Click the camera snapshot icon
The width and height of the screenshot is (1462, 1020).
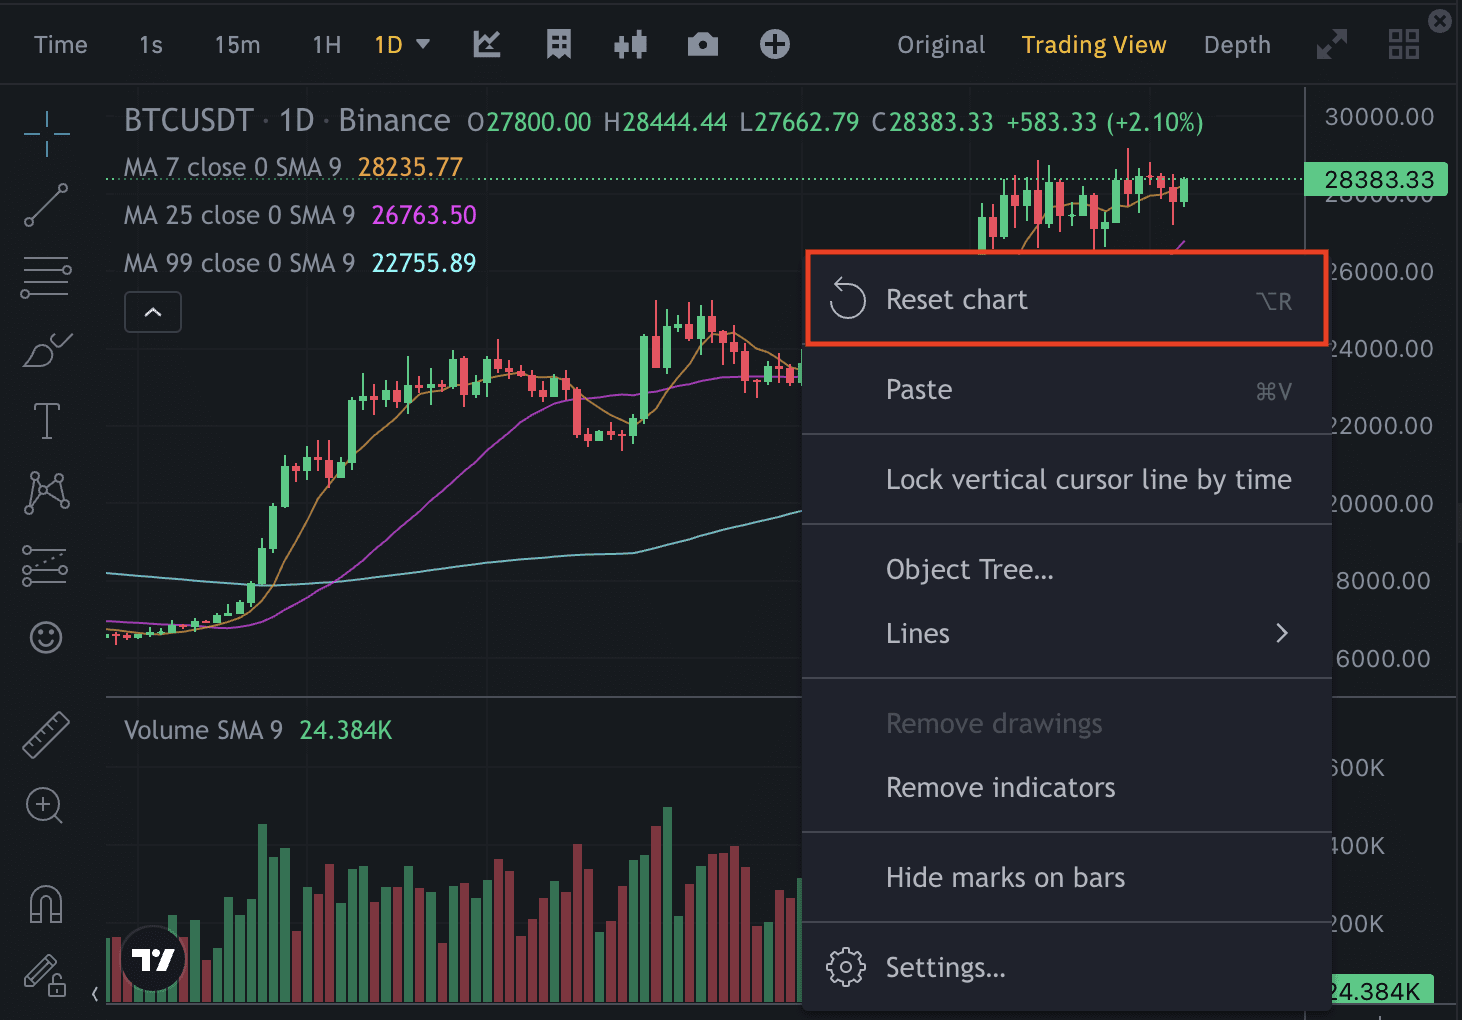(x=702, y=45)
